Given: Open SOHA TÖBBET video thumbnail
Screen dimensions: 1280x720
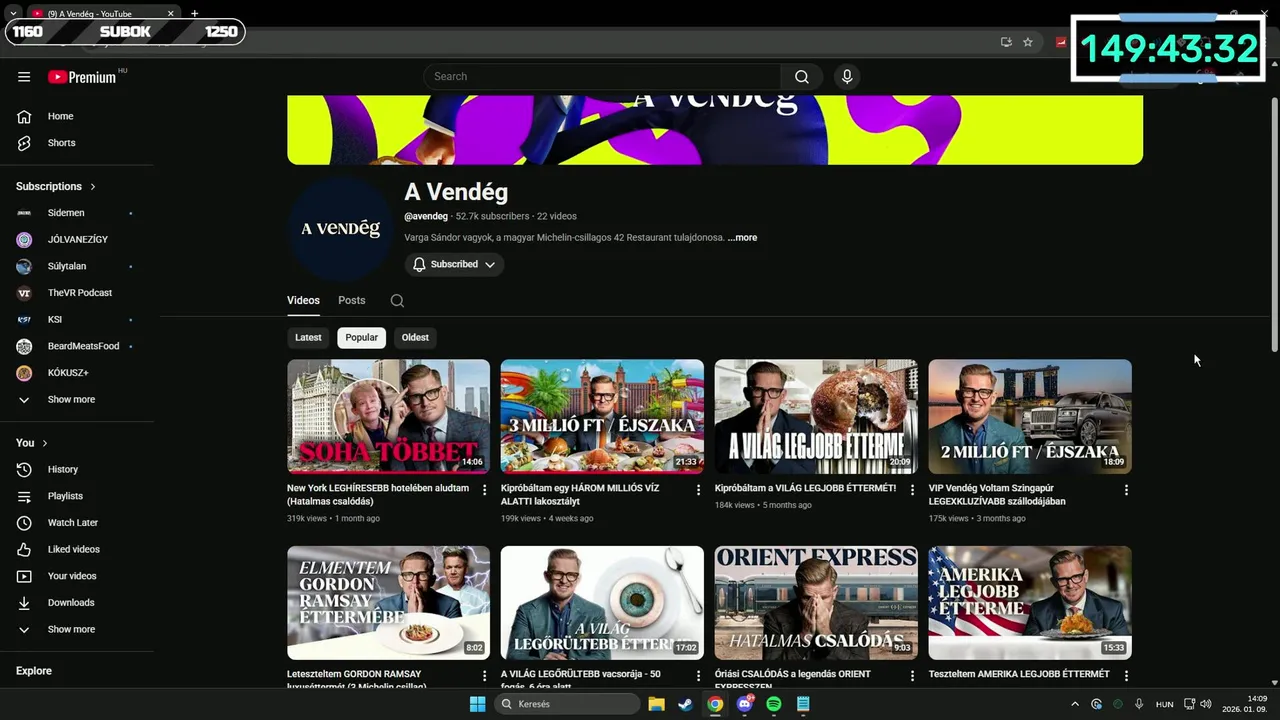Looking at the screenshot, I should 388,416.
